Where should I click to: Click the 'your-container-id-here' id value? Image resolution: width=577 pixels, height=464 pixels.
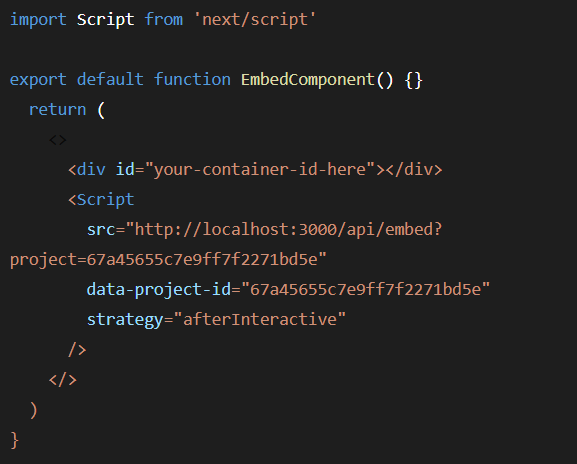[x=260, y=170]
